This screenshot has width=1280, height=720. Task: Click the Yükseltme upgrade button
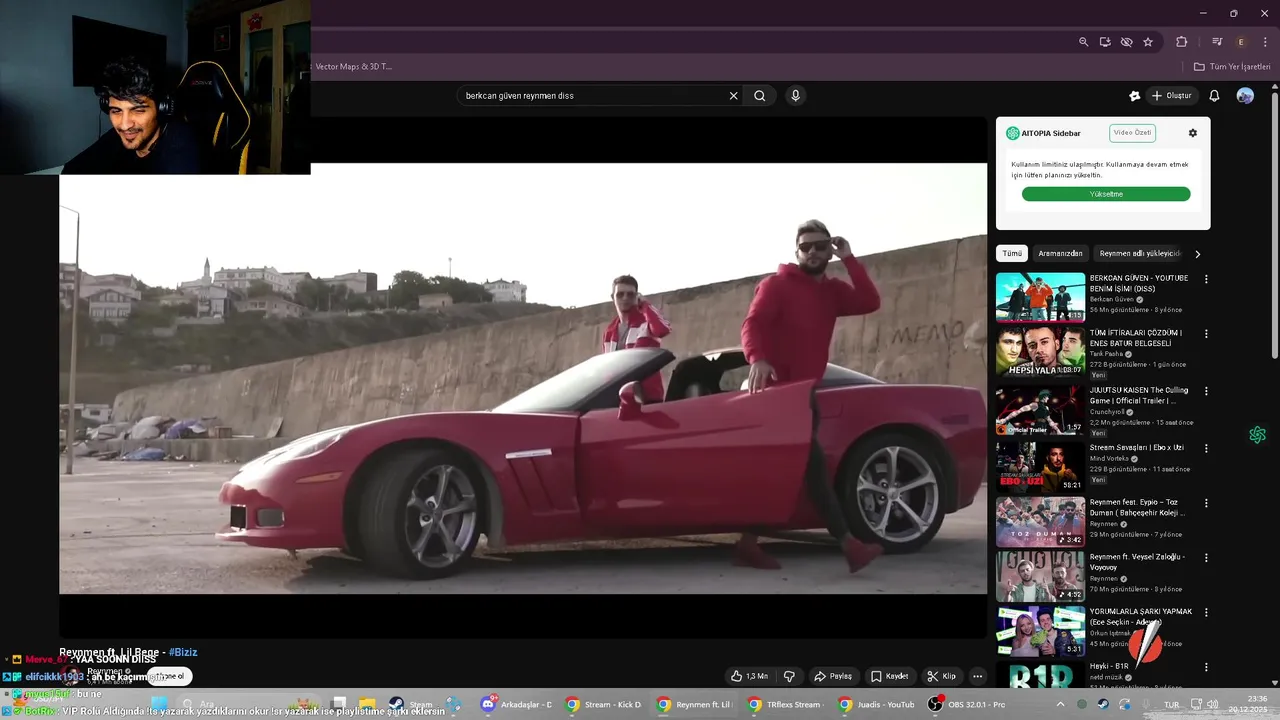[1106, 194]
